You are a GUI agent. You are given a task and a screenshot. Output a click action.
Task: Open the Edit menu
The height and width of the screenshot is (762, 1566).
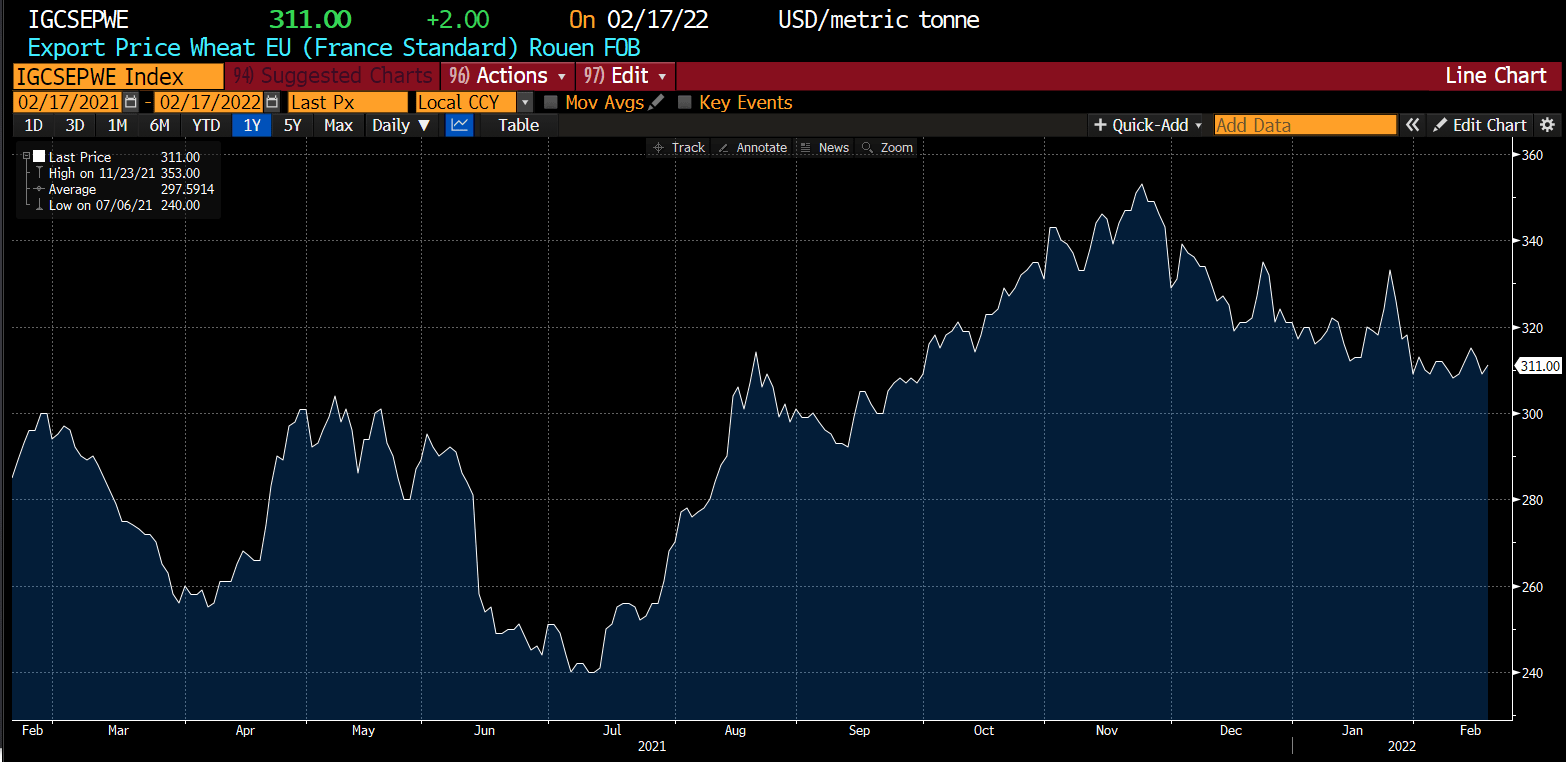[x=626, y=76]
